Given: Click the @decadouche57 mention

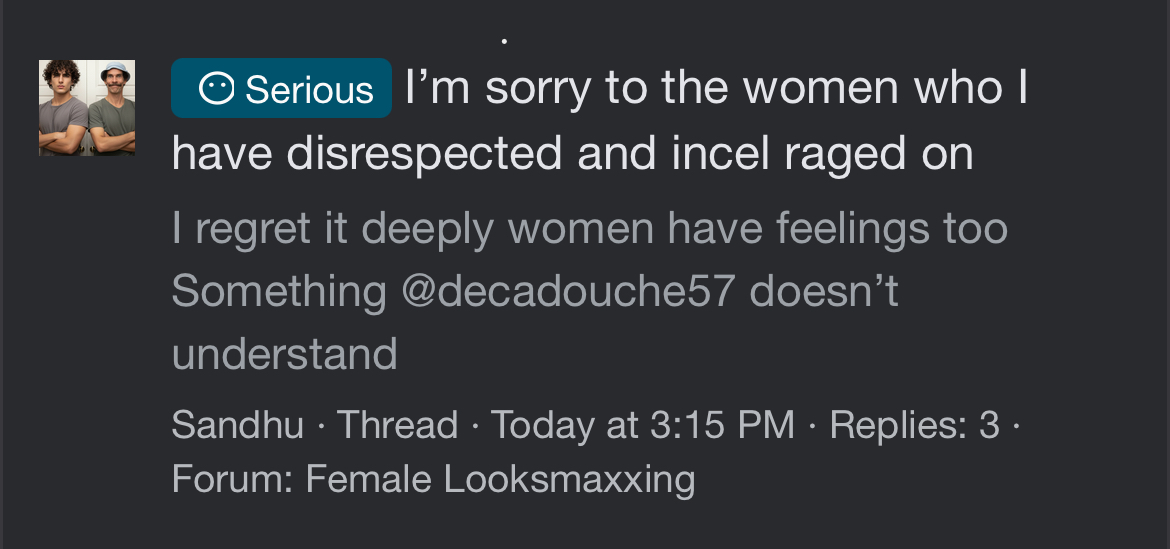Looking at the screenshot, I should click(x=568, y=291).
